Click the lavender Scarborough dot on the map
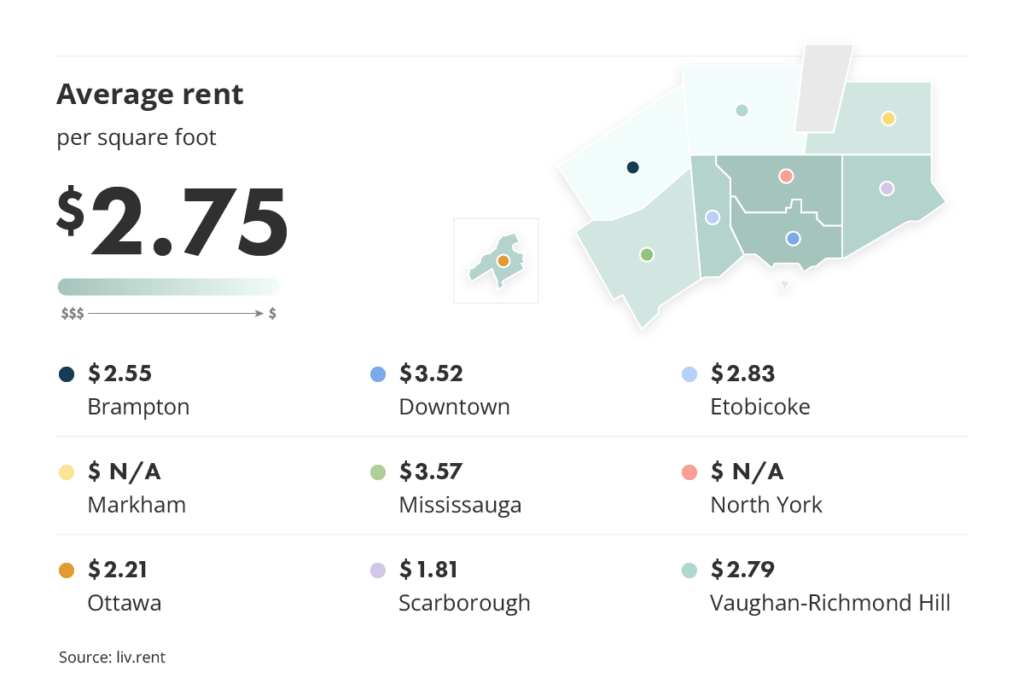Viewport: 1024px width, 689px height. [886, 188]
